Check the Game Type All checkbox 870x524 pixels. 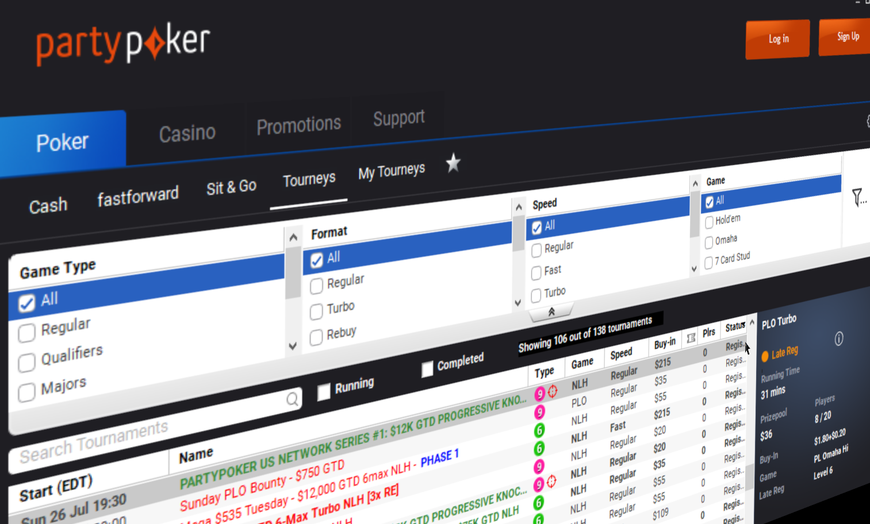[x=27, y=303]
